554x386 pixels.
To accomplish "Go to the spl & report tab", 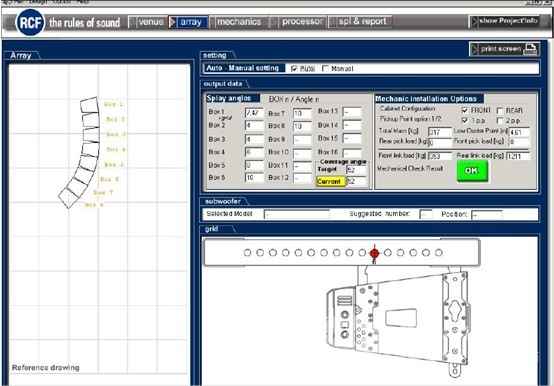I will tap(360, 22).
